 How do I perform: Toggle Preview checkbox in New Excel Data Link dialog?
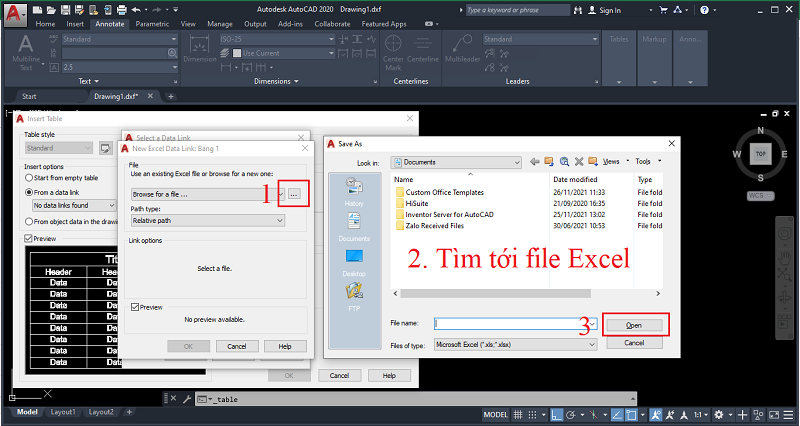click(x=135, y=307)
